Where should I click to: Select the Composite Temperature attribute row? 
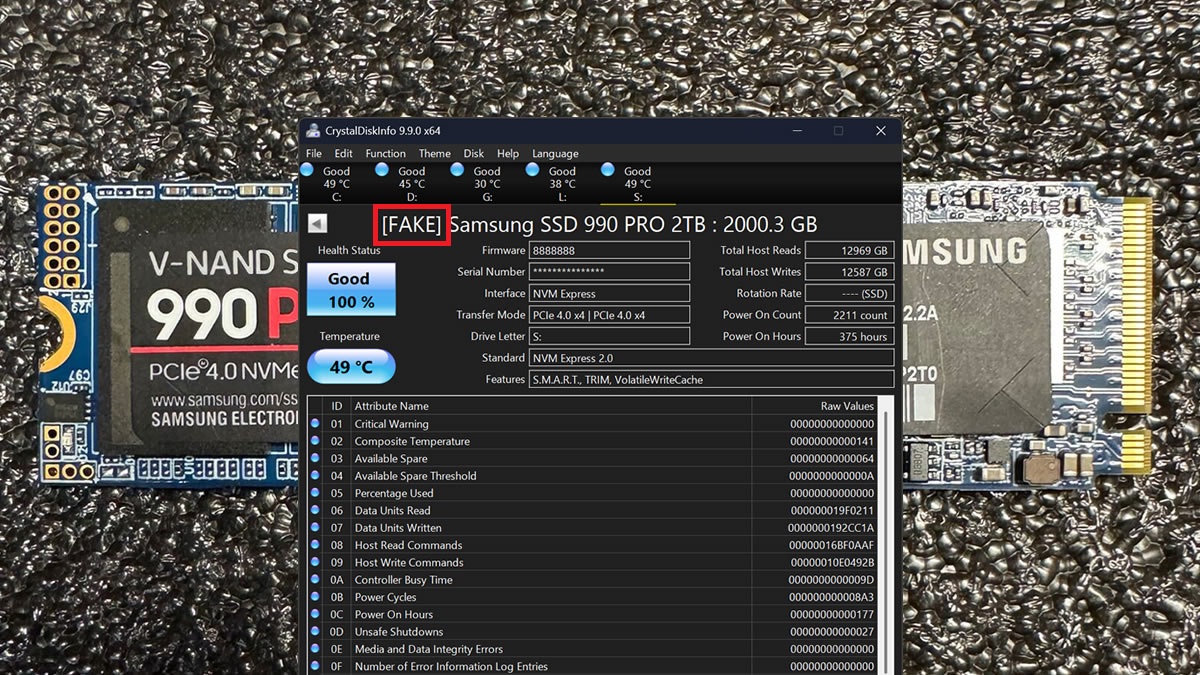[593, 441]
